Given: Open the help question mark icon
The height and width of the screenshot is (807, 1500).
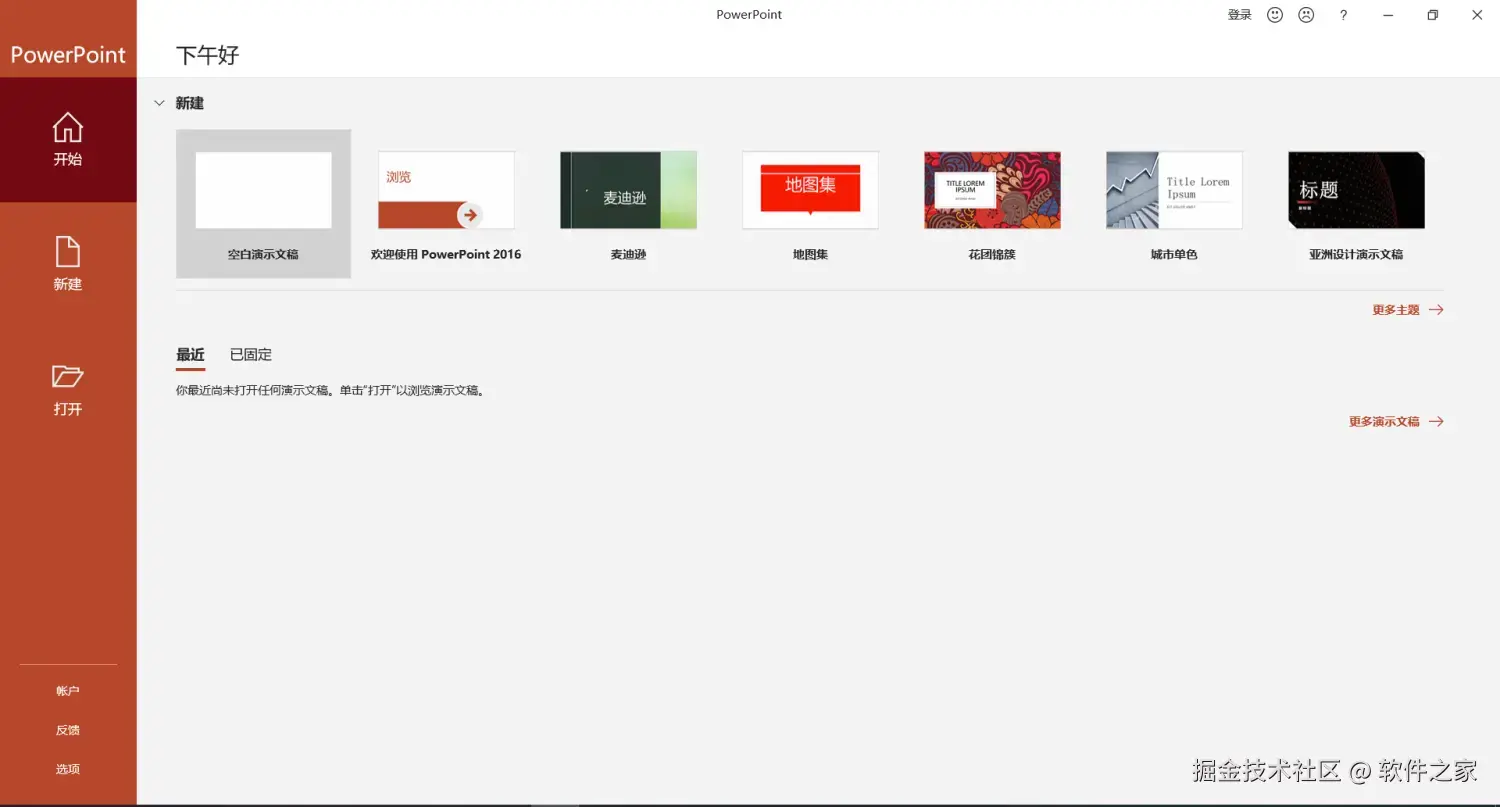Looking at the screenshot, I should point(1344,15).
